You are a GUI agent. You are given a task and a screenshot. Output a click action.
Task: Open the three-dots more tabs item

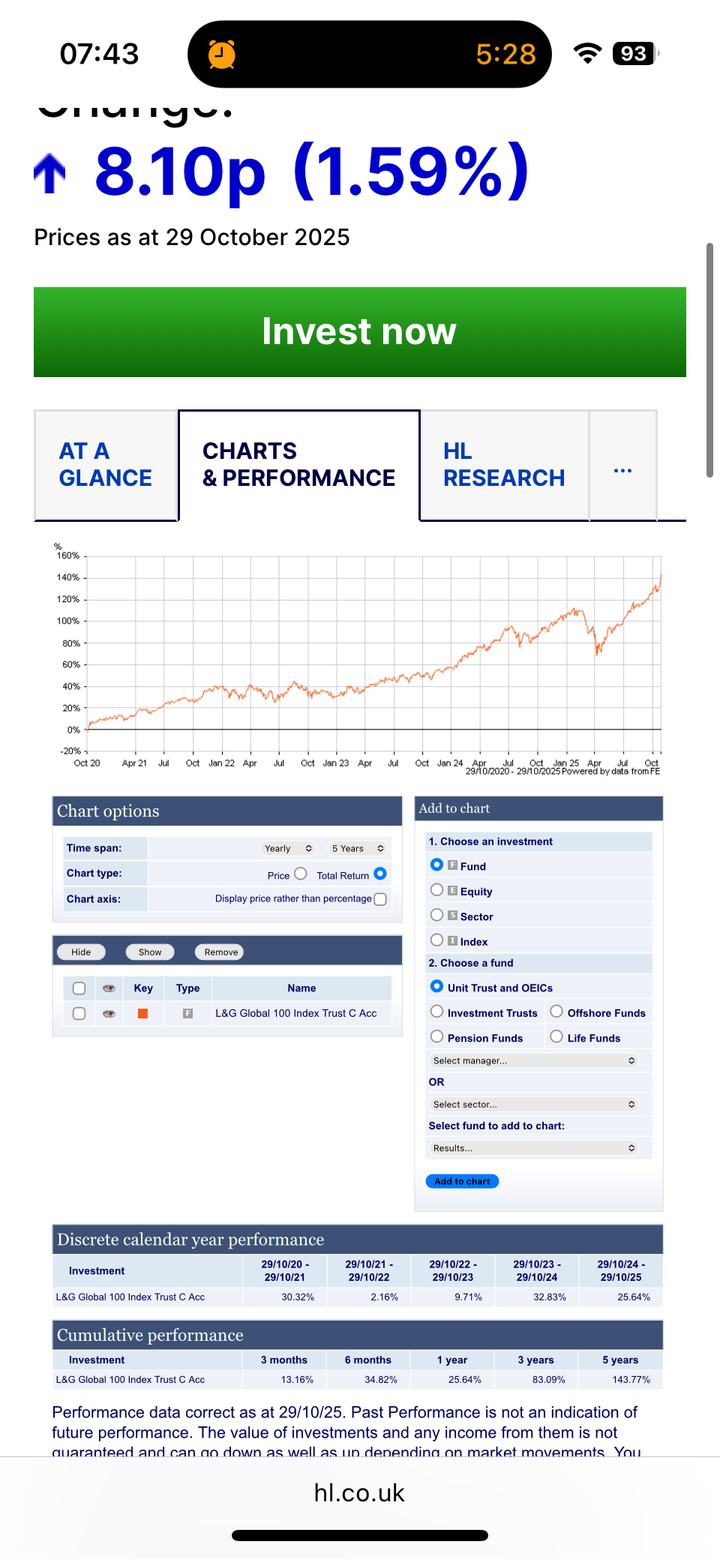point(622,466)
